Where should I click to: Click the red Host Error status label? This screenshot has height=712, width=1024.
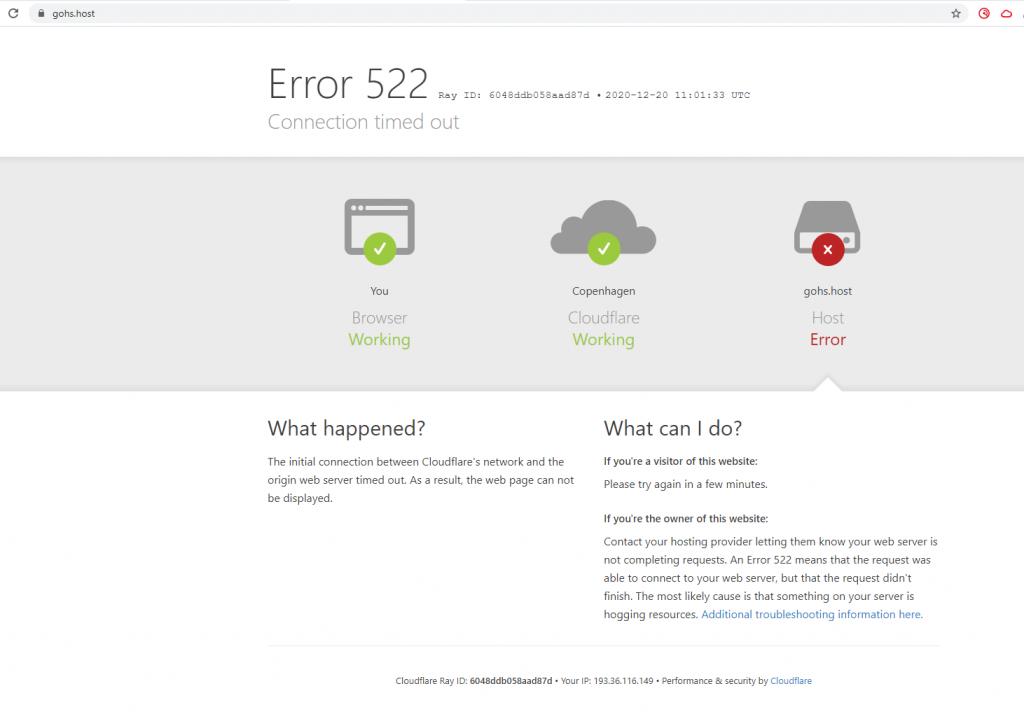pos(827,340)
